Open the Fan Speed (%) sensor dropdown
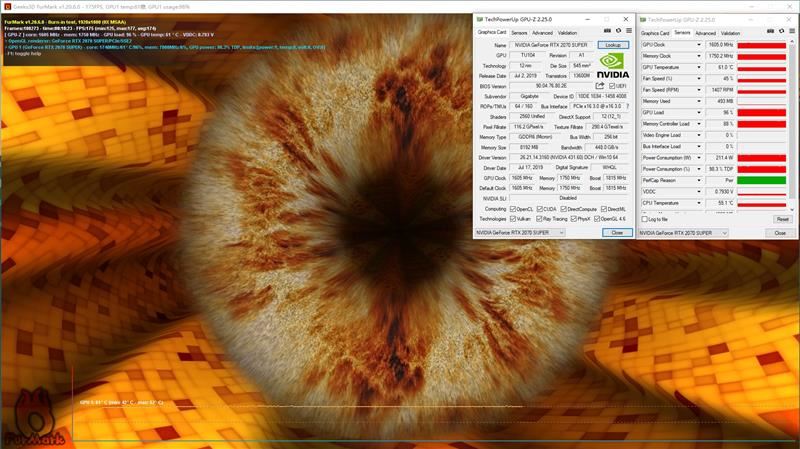800x449 pixels. pos(699,79)
